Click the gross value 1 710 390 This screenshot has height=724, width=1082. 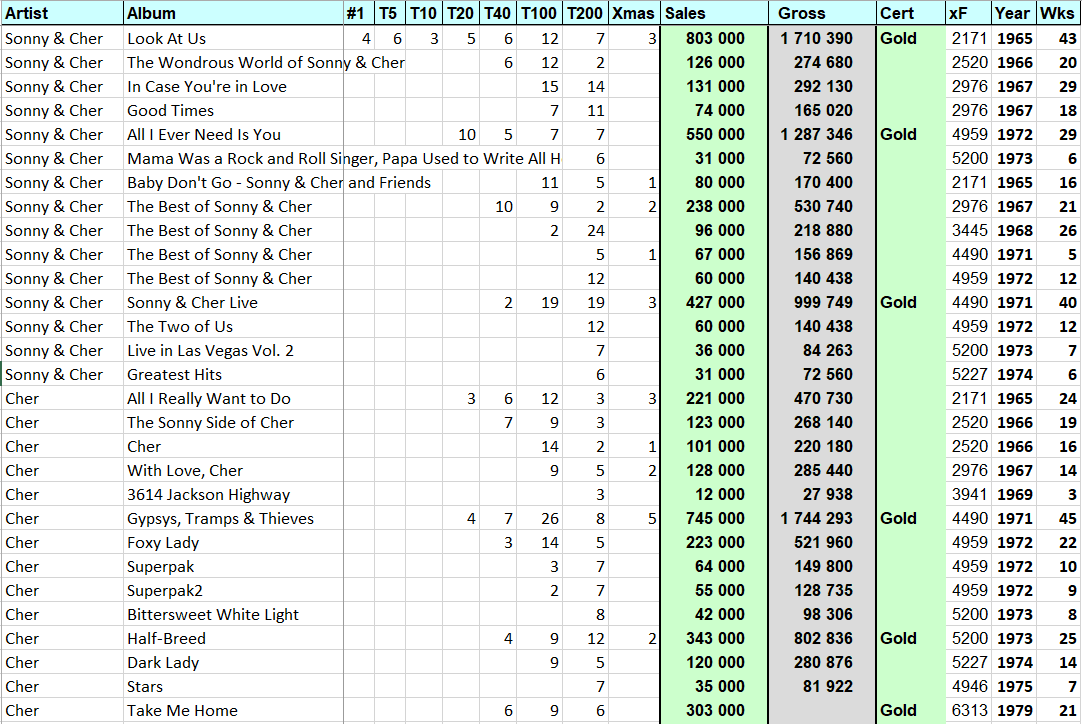tap(822, 39)
